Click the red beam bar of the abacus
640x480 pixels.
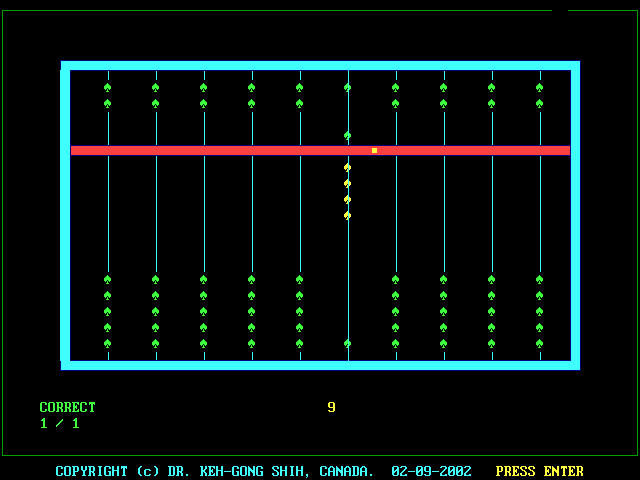coord(320,151)
